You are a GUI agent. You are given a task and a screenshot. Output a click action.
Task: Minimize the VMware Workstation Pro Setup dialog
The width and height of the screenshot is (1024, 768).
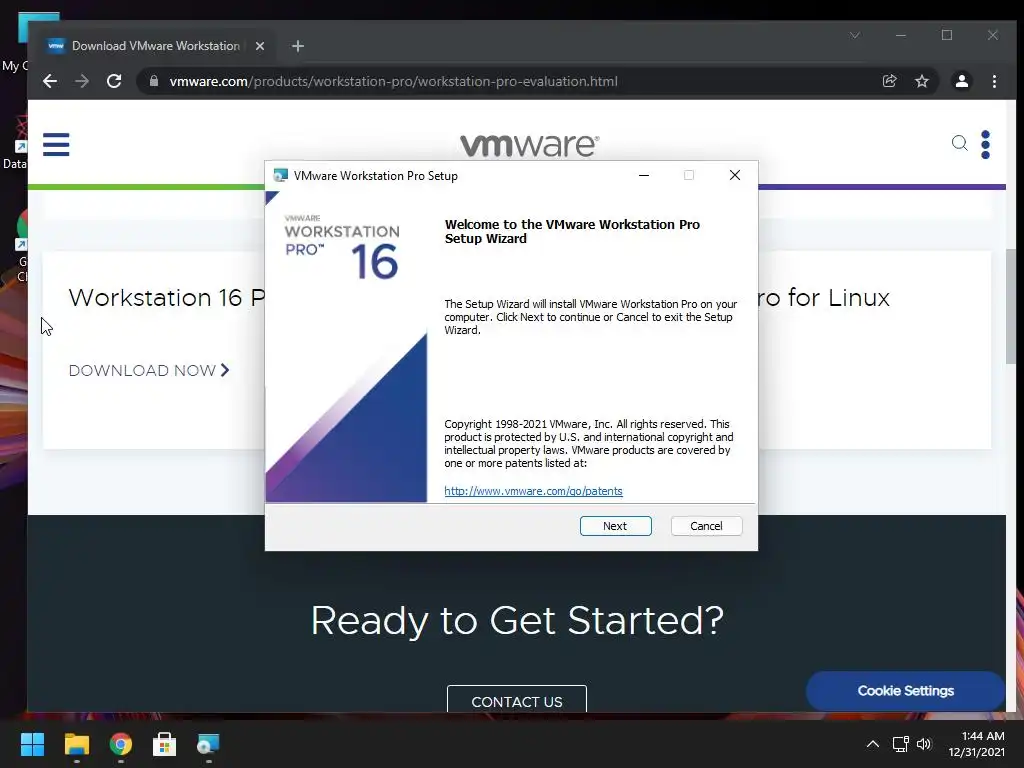[644, 175]
